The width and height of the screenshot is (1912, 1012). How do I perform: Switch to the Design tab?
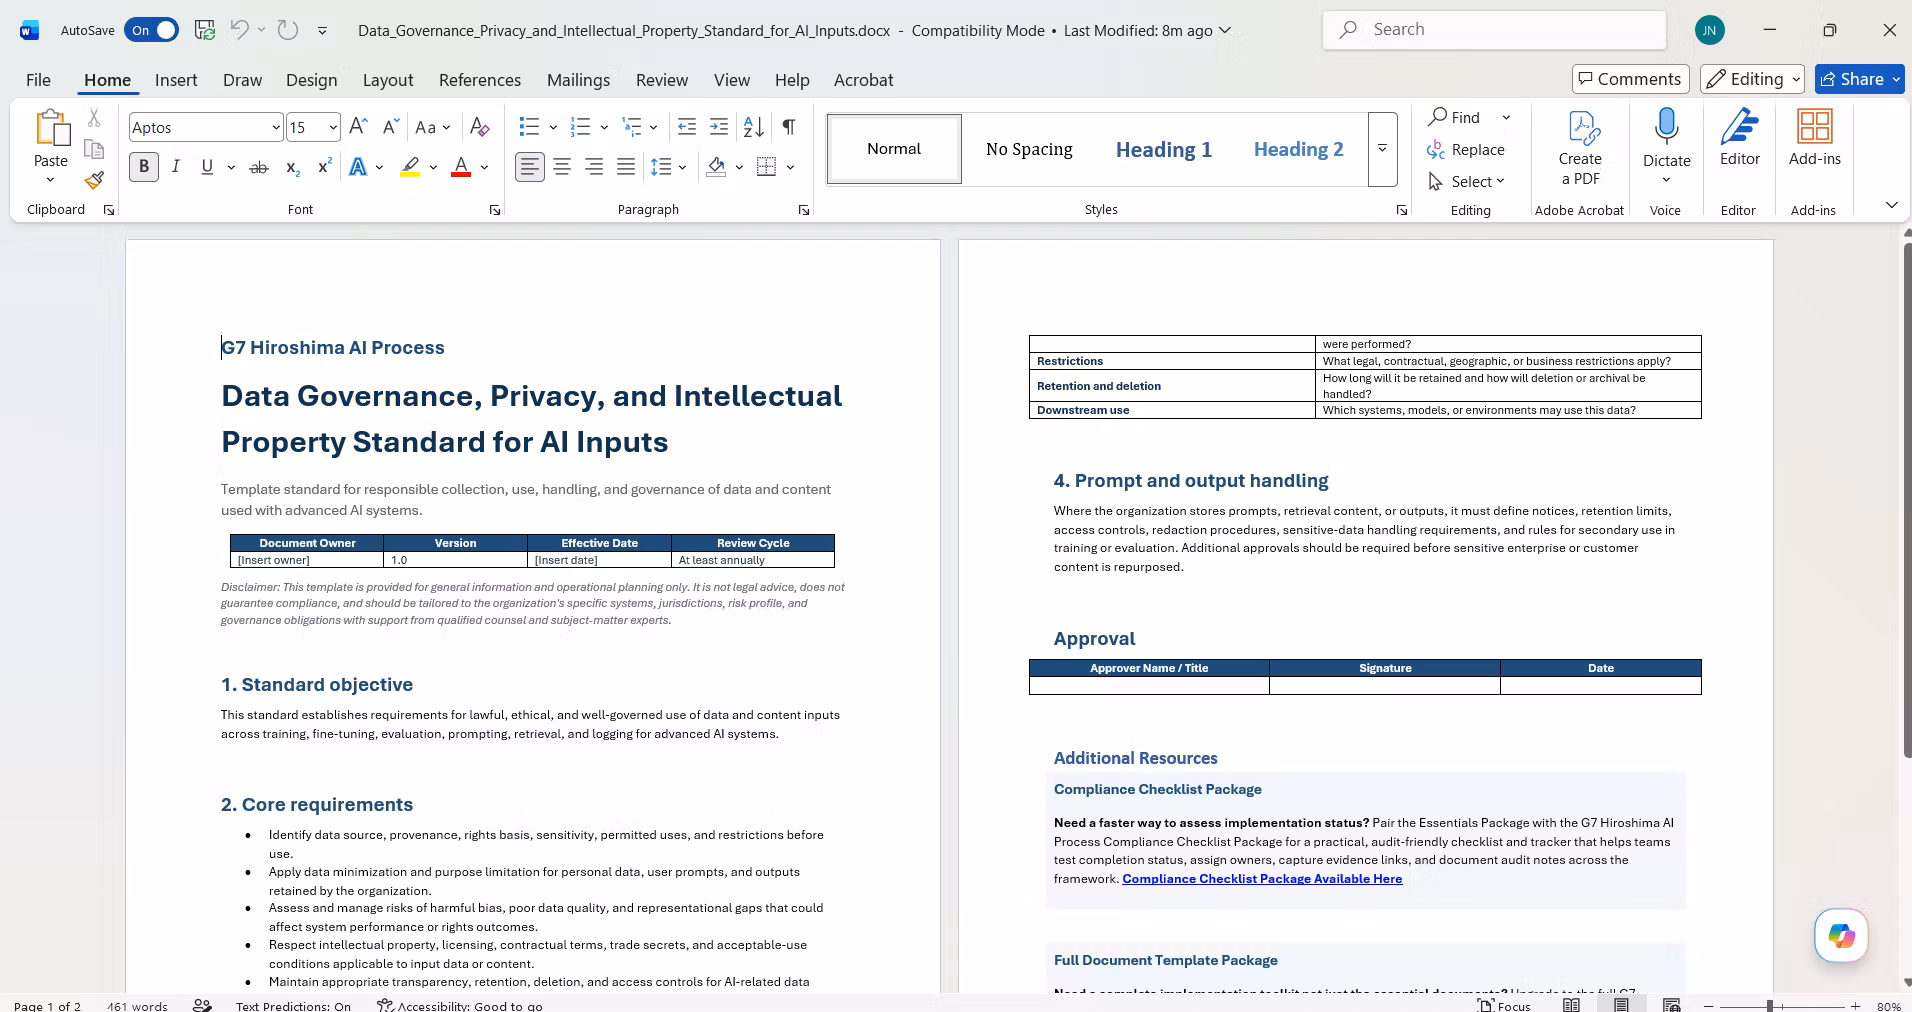pyautogui.click(x=311, y=80)
